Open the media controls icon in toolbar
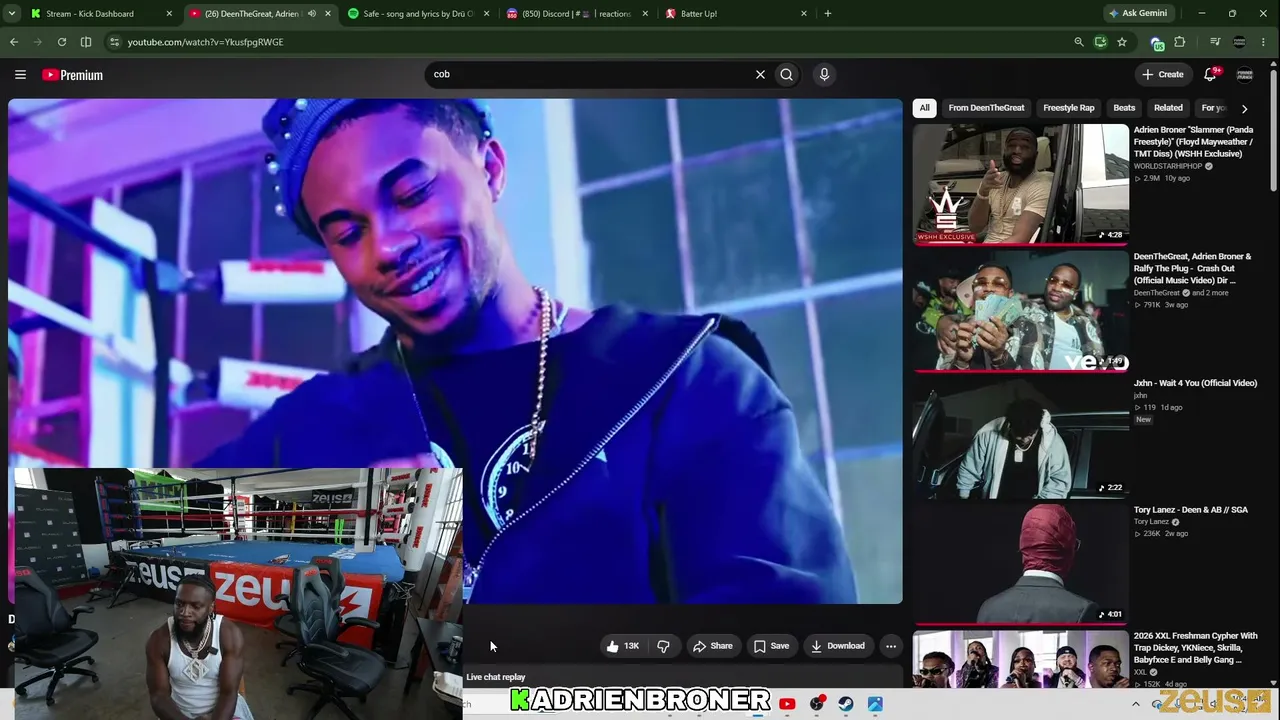The width and height of the screenshot is (1280, 720). pyautogui.click(x=1215, y=42)
